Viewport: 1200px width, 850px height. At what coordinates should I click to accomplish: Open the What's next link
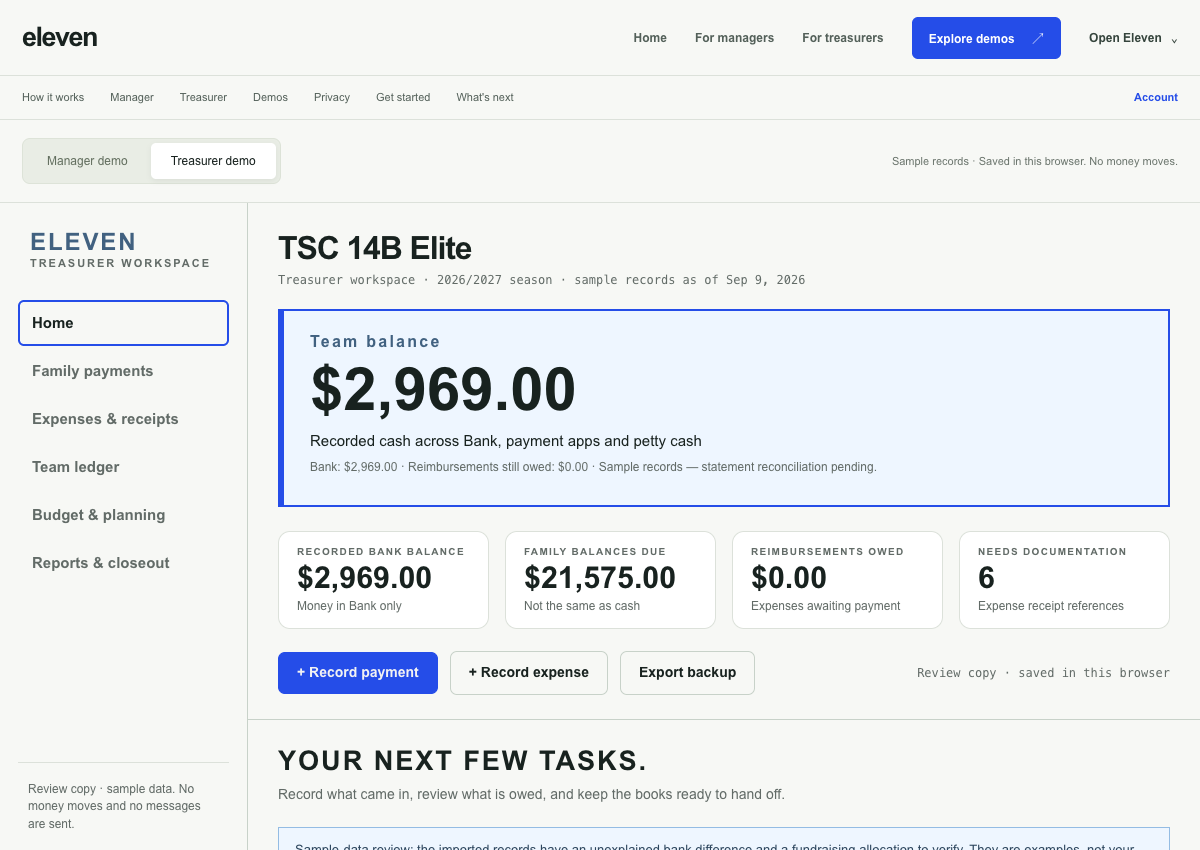click(485, 97)
